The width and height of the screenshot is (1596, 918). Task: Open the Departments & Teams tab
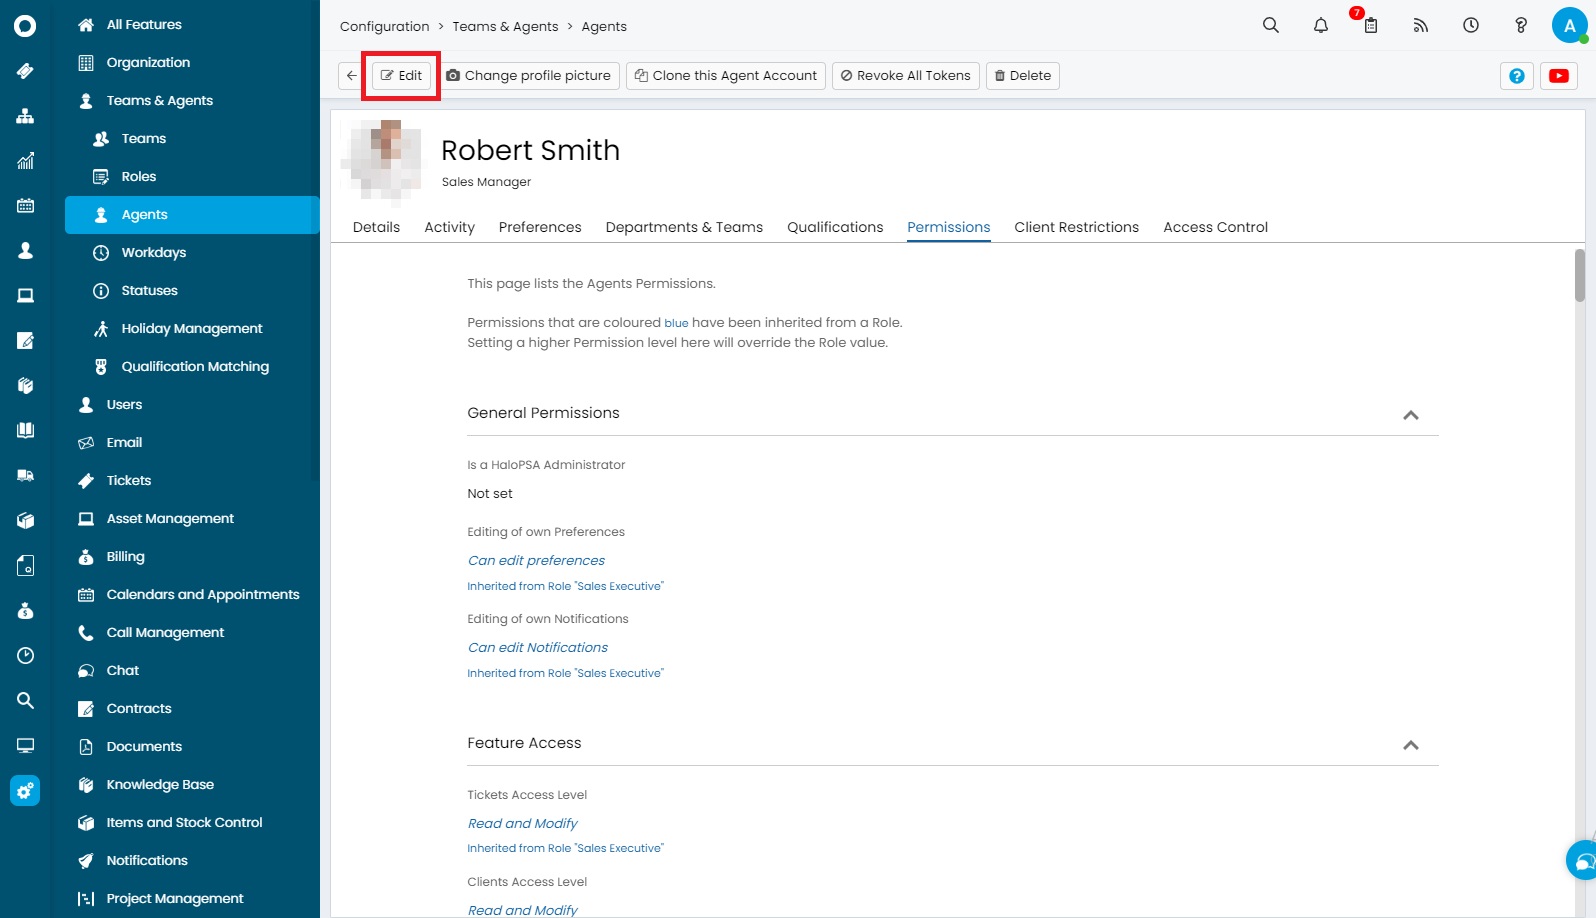tap(684, 228)
